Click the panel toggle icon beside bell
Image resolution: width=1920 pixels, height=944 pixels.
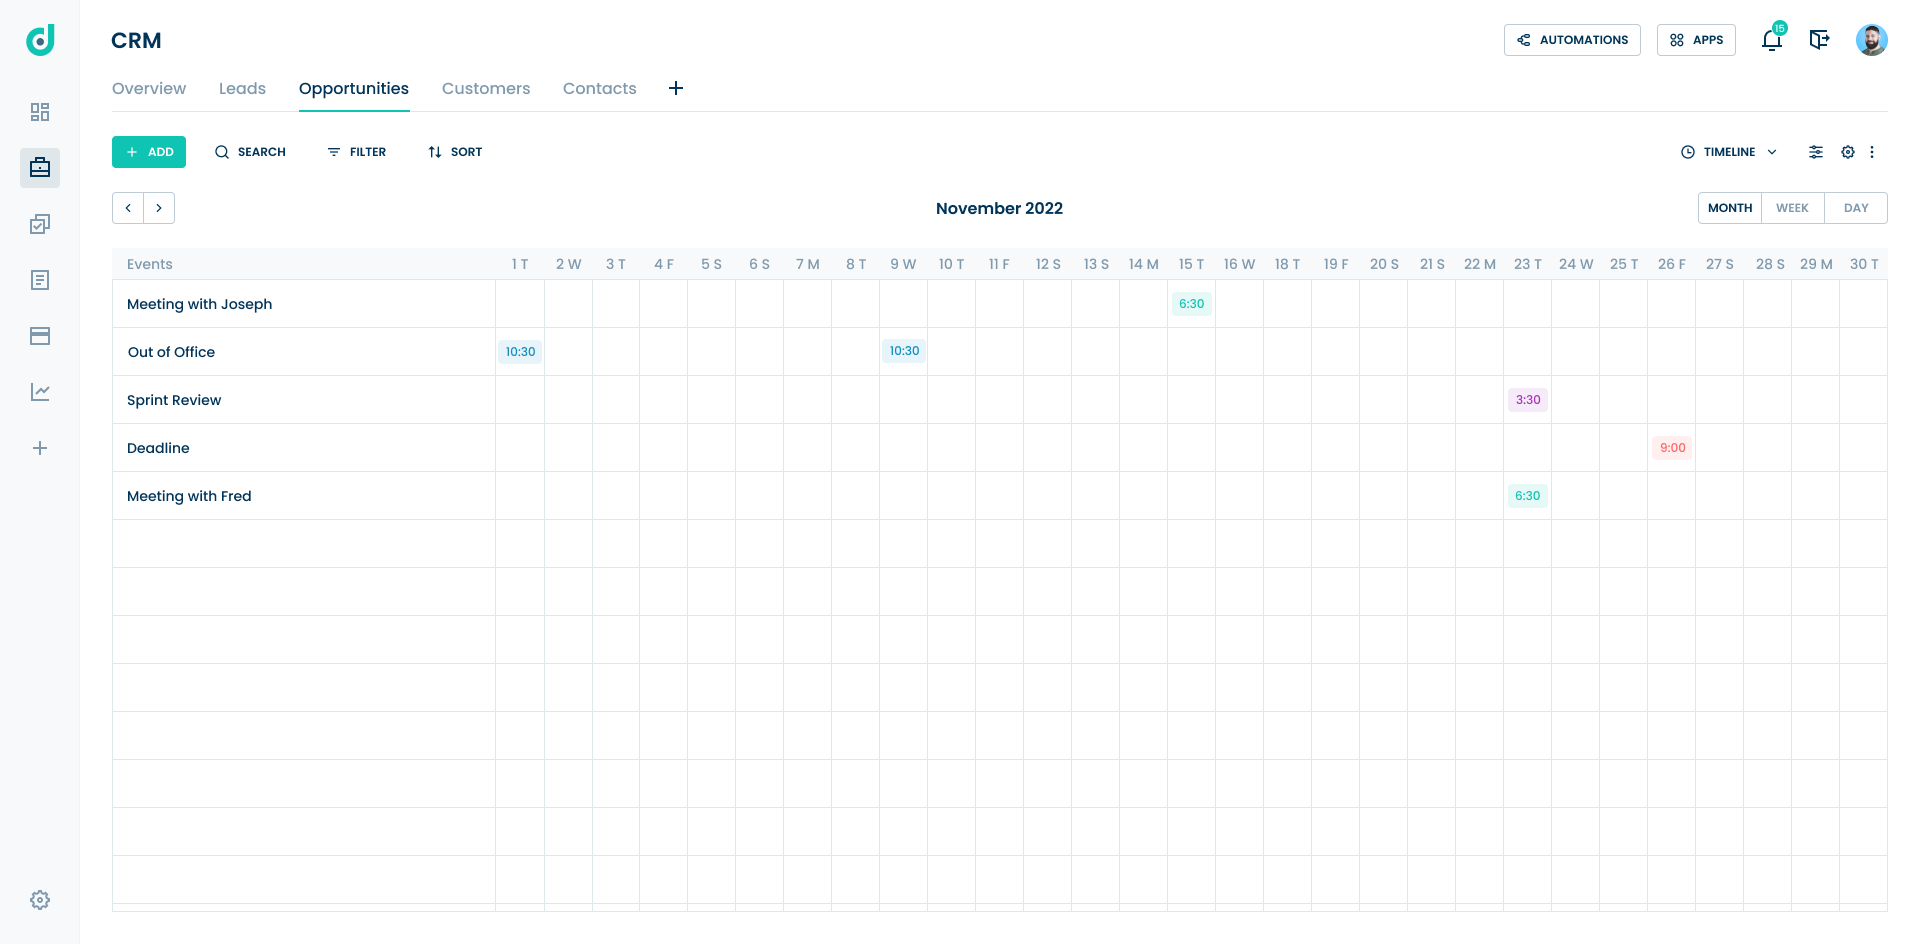click(1820, 40)
